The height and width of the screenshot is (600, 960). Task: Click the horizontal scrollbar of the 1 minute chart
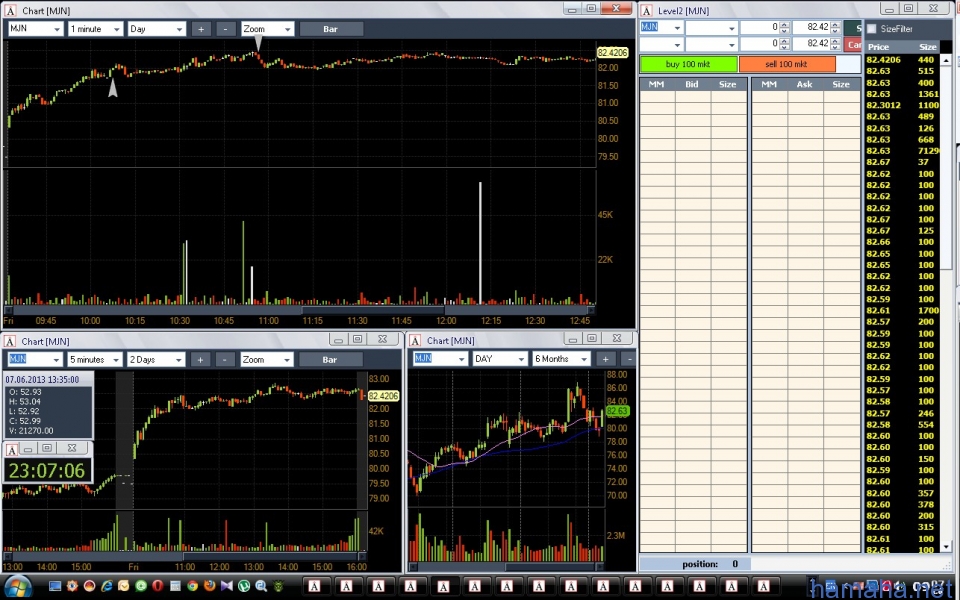(x=300, y=310)
